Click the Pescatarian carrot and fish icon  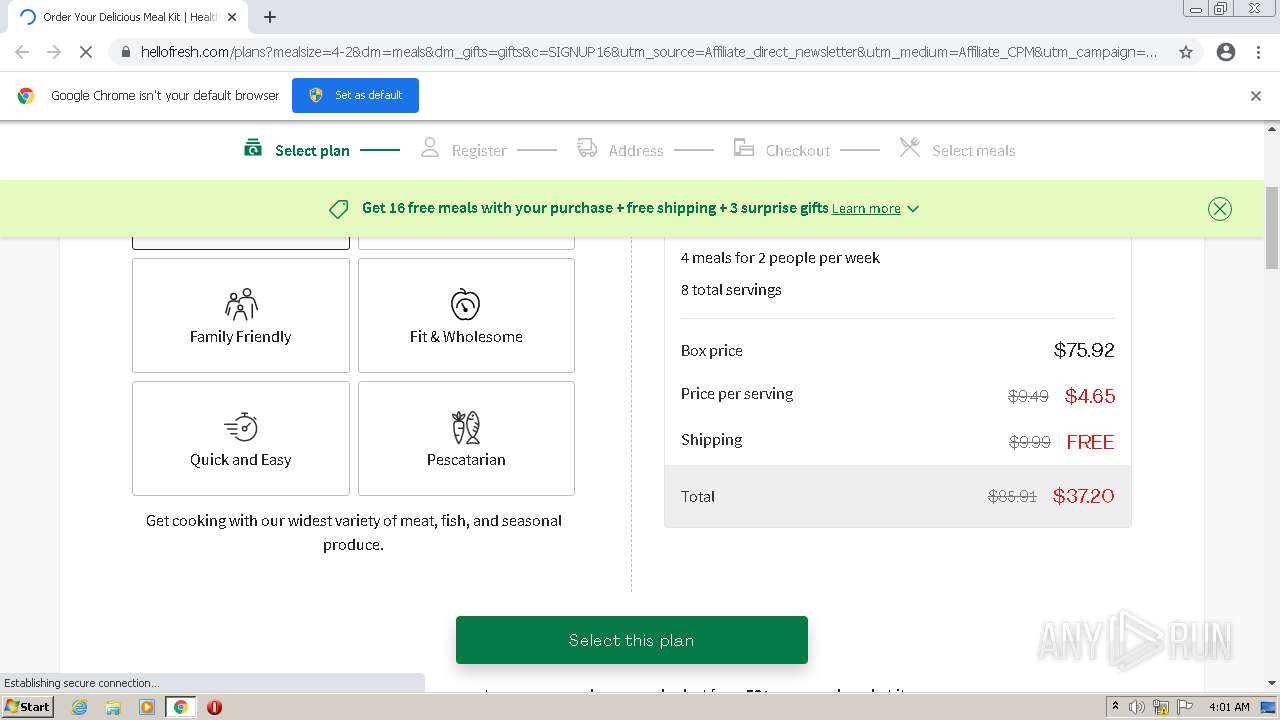pos(466,427)
